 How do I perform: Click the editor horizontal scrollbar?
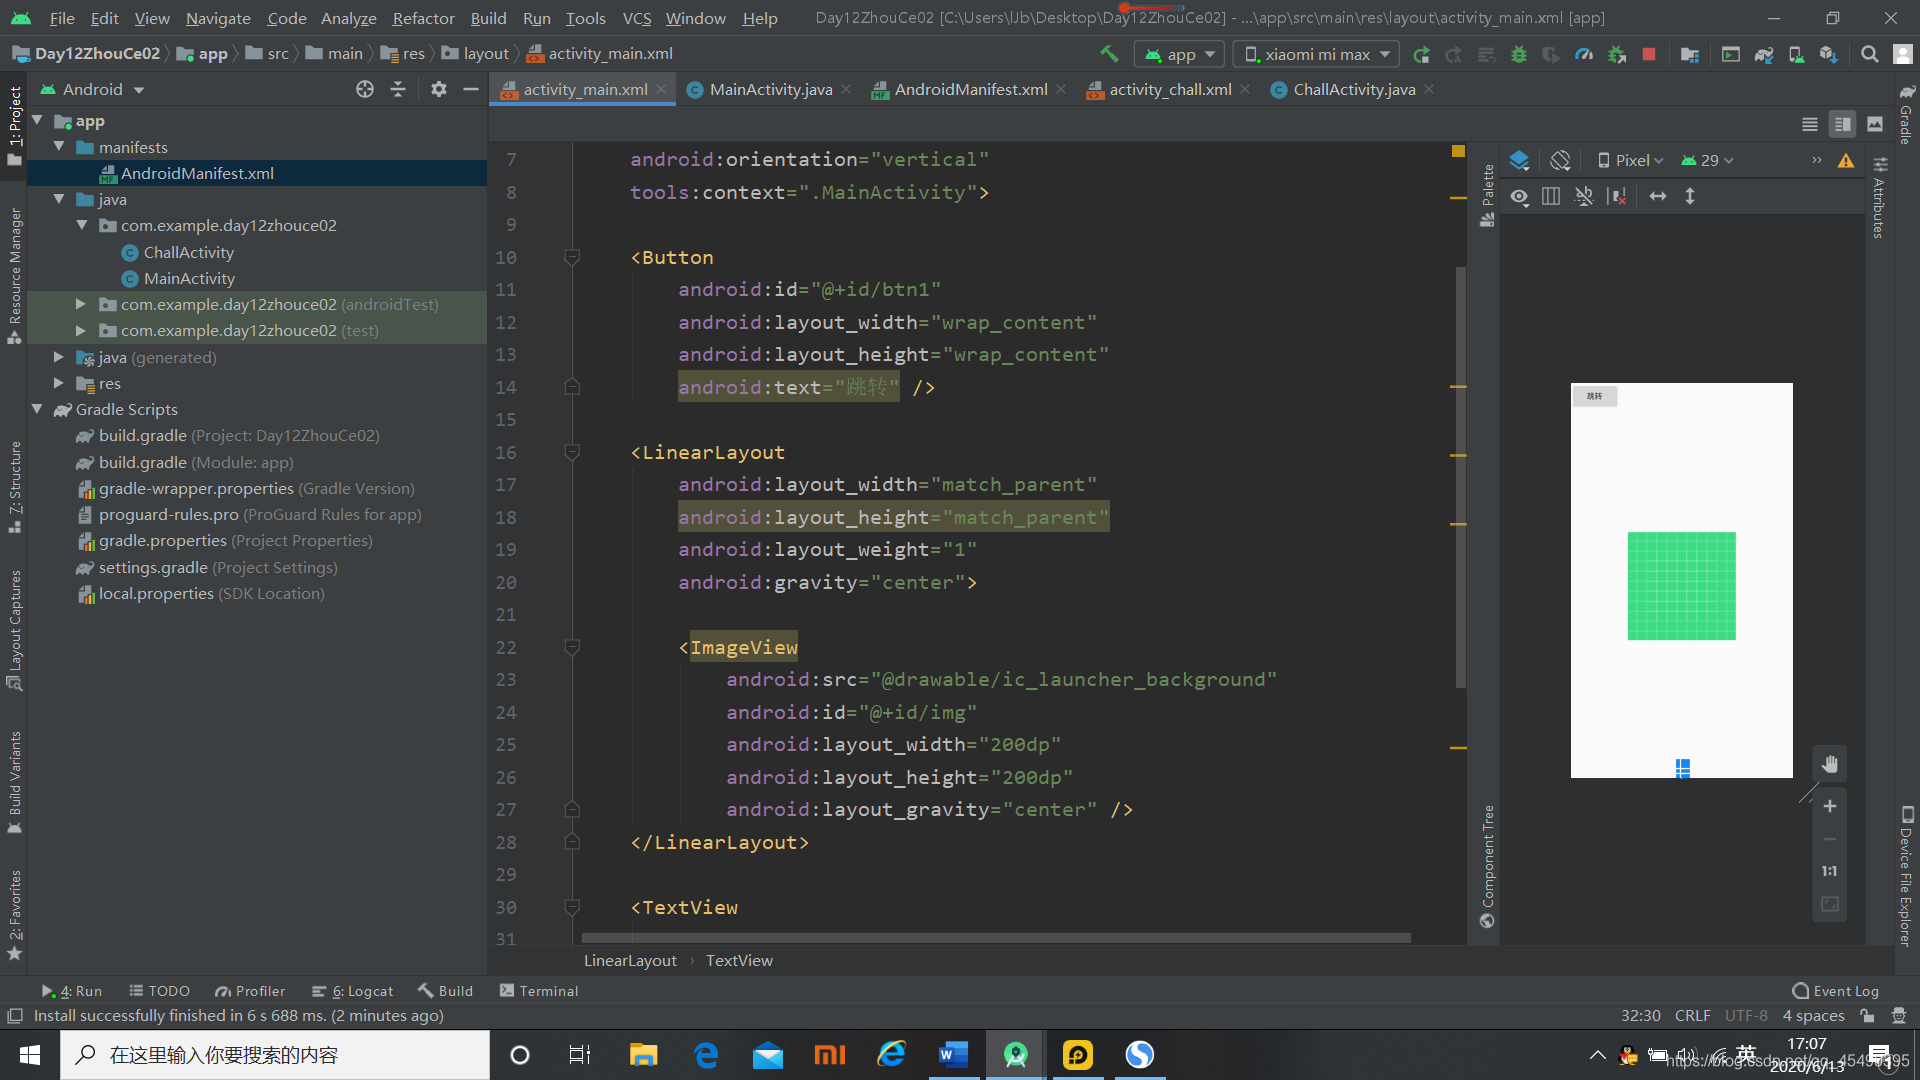point(996,938)
